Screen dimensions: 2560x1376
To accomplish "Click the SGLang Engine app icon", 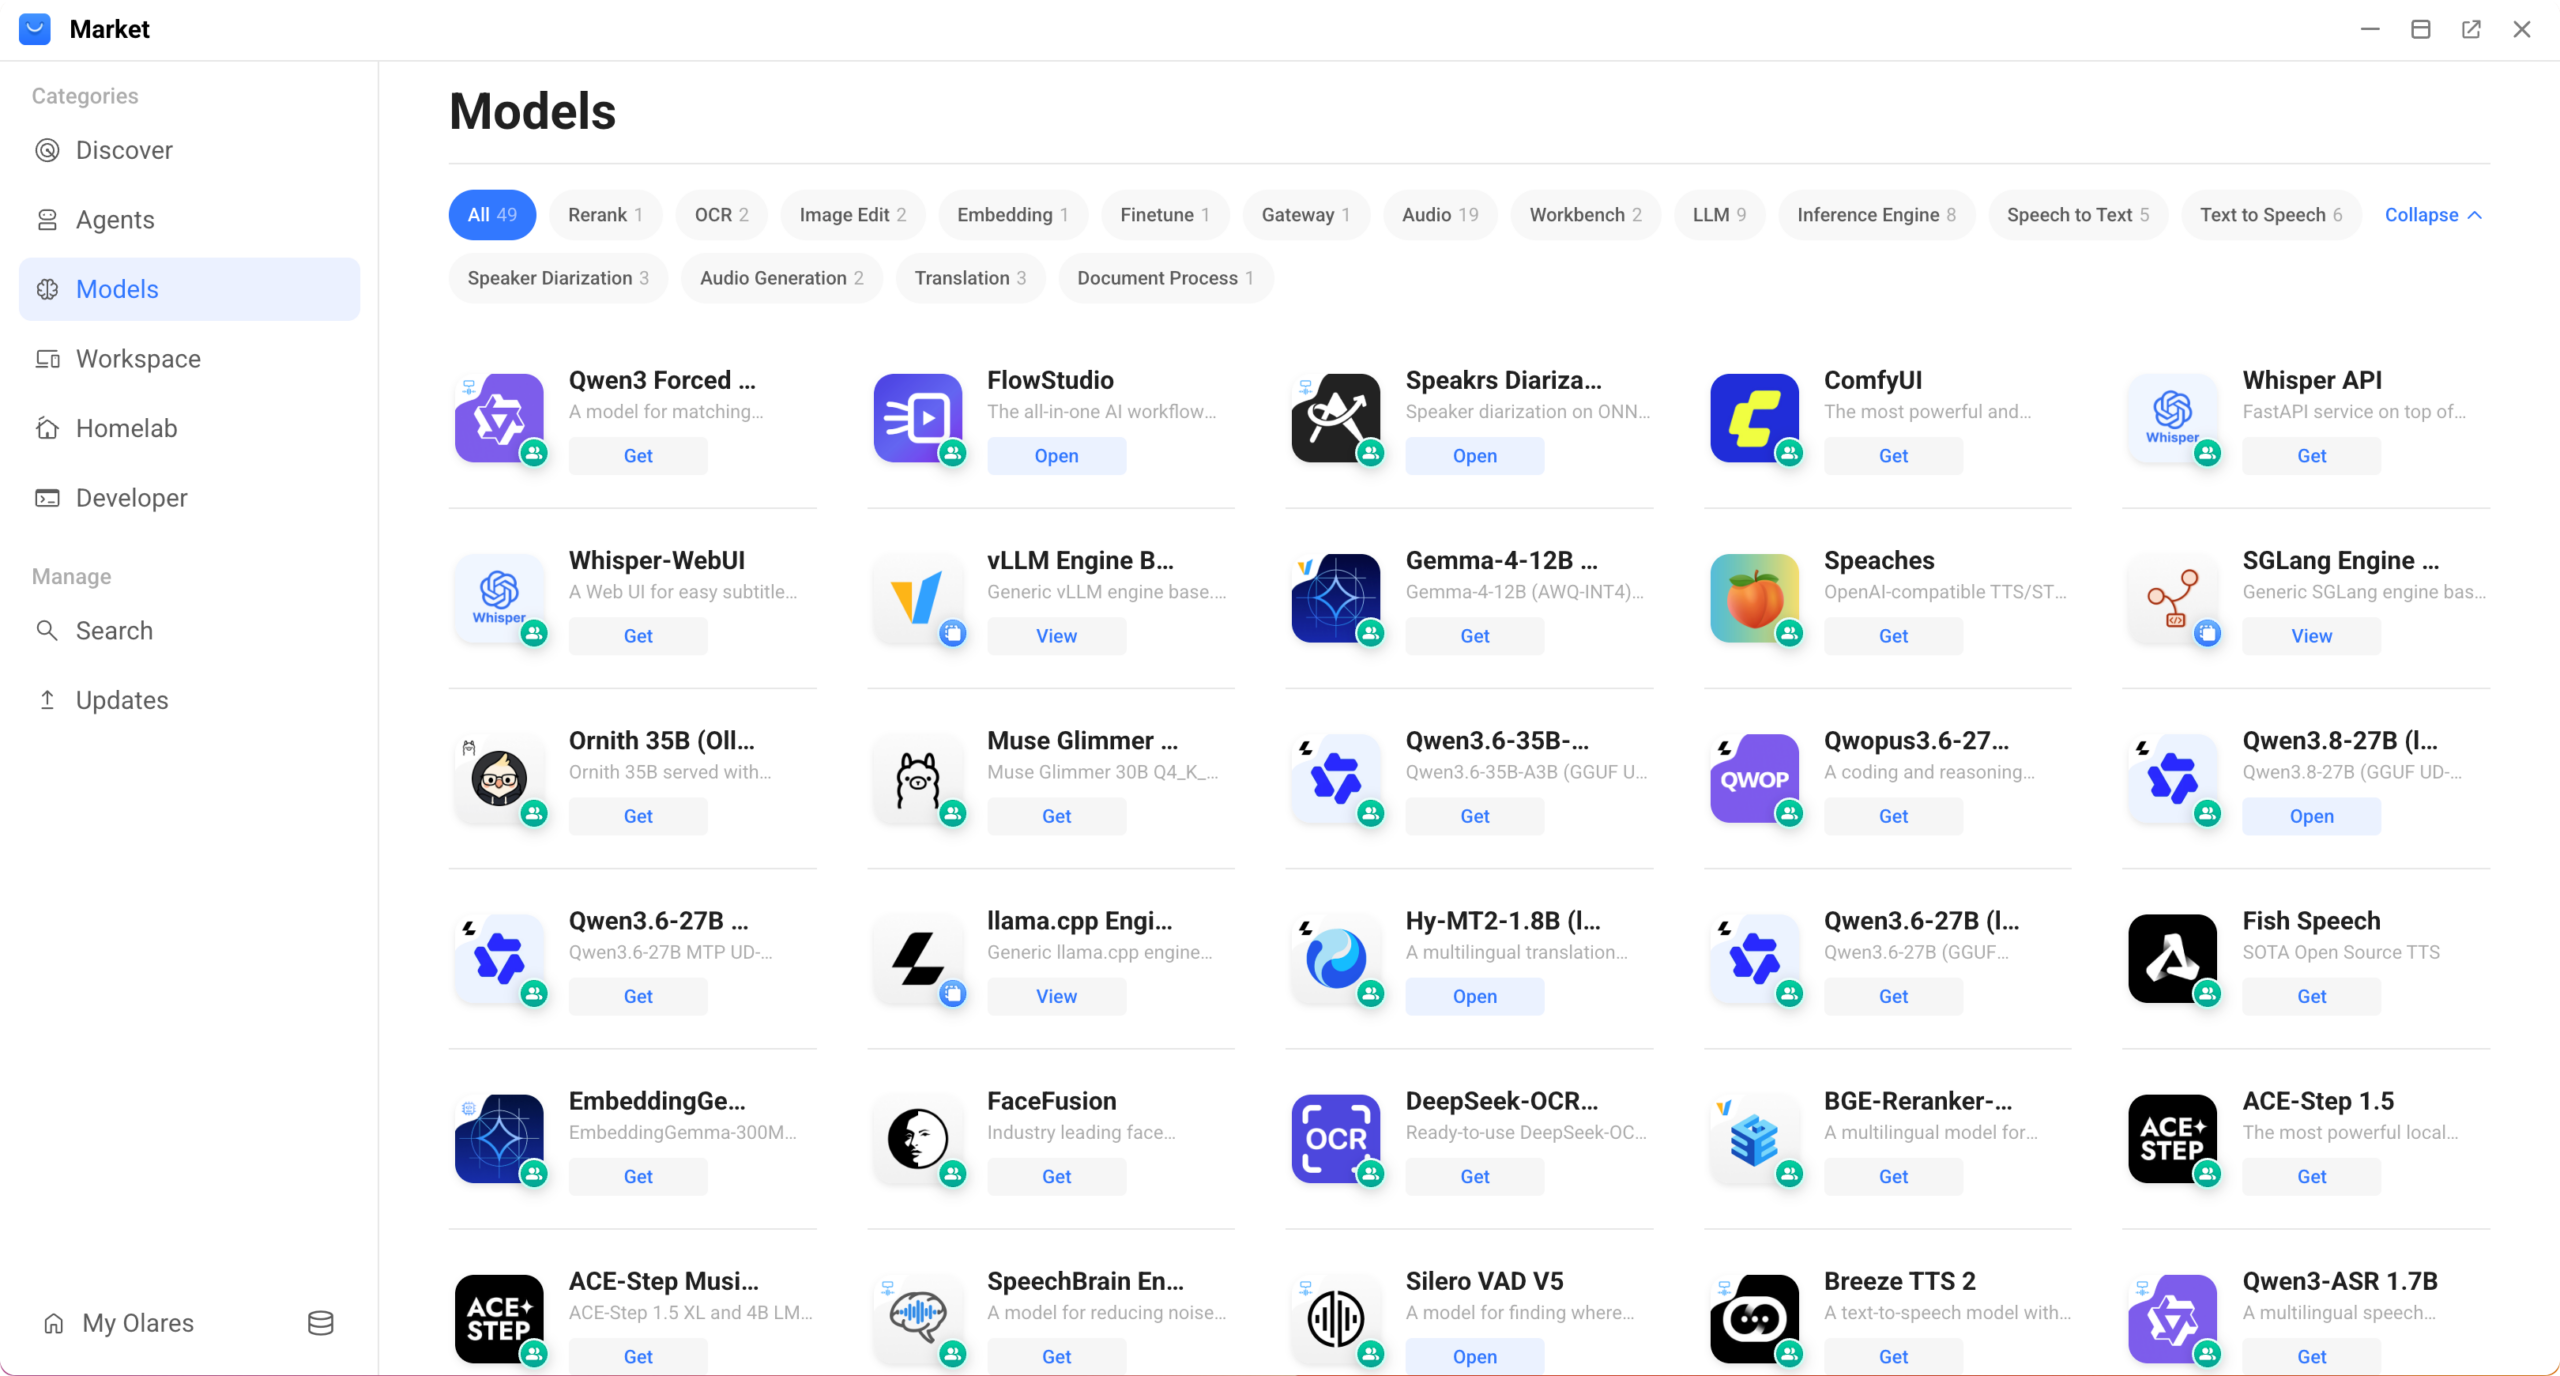I will coord(2172,598).
